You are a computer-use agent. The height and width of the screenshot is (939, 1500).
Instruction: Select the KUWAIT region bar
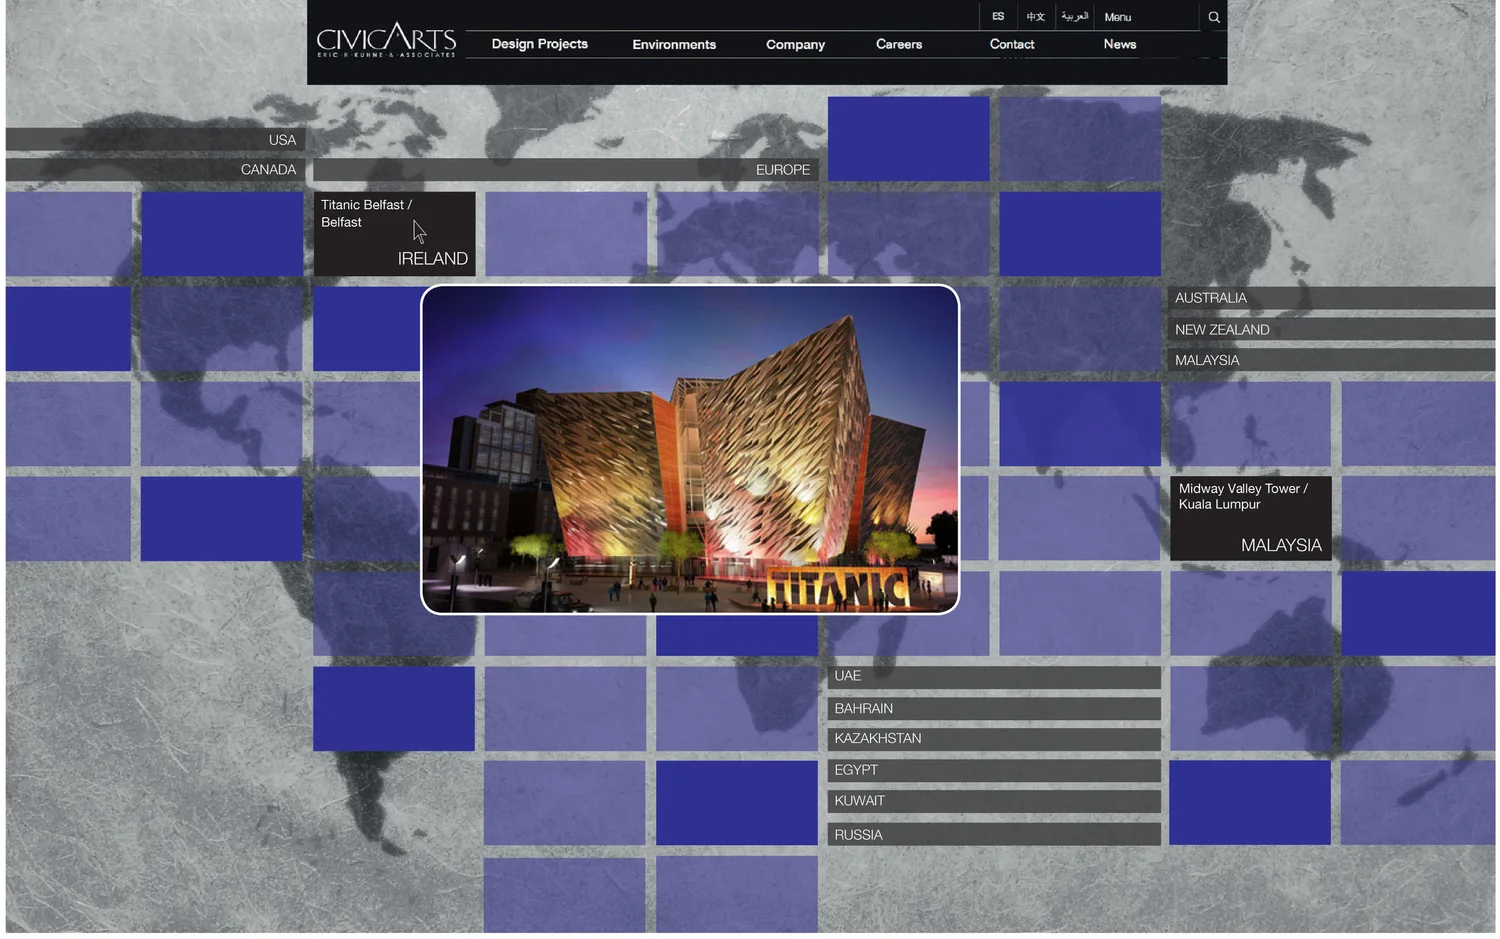pos(994,801)
